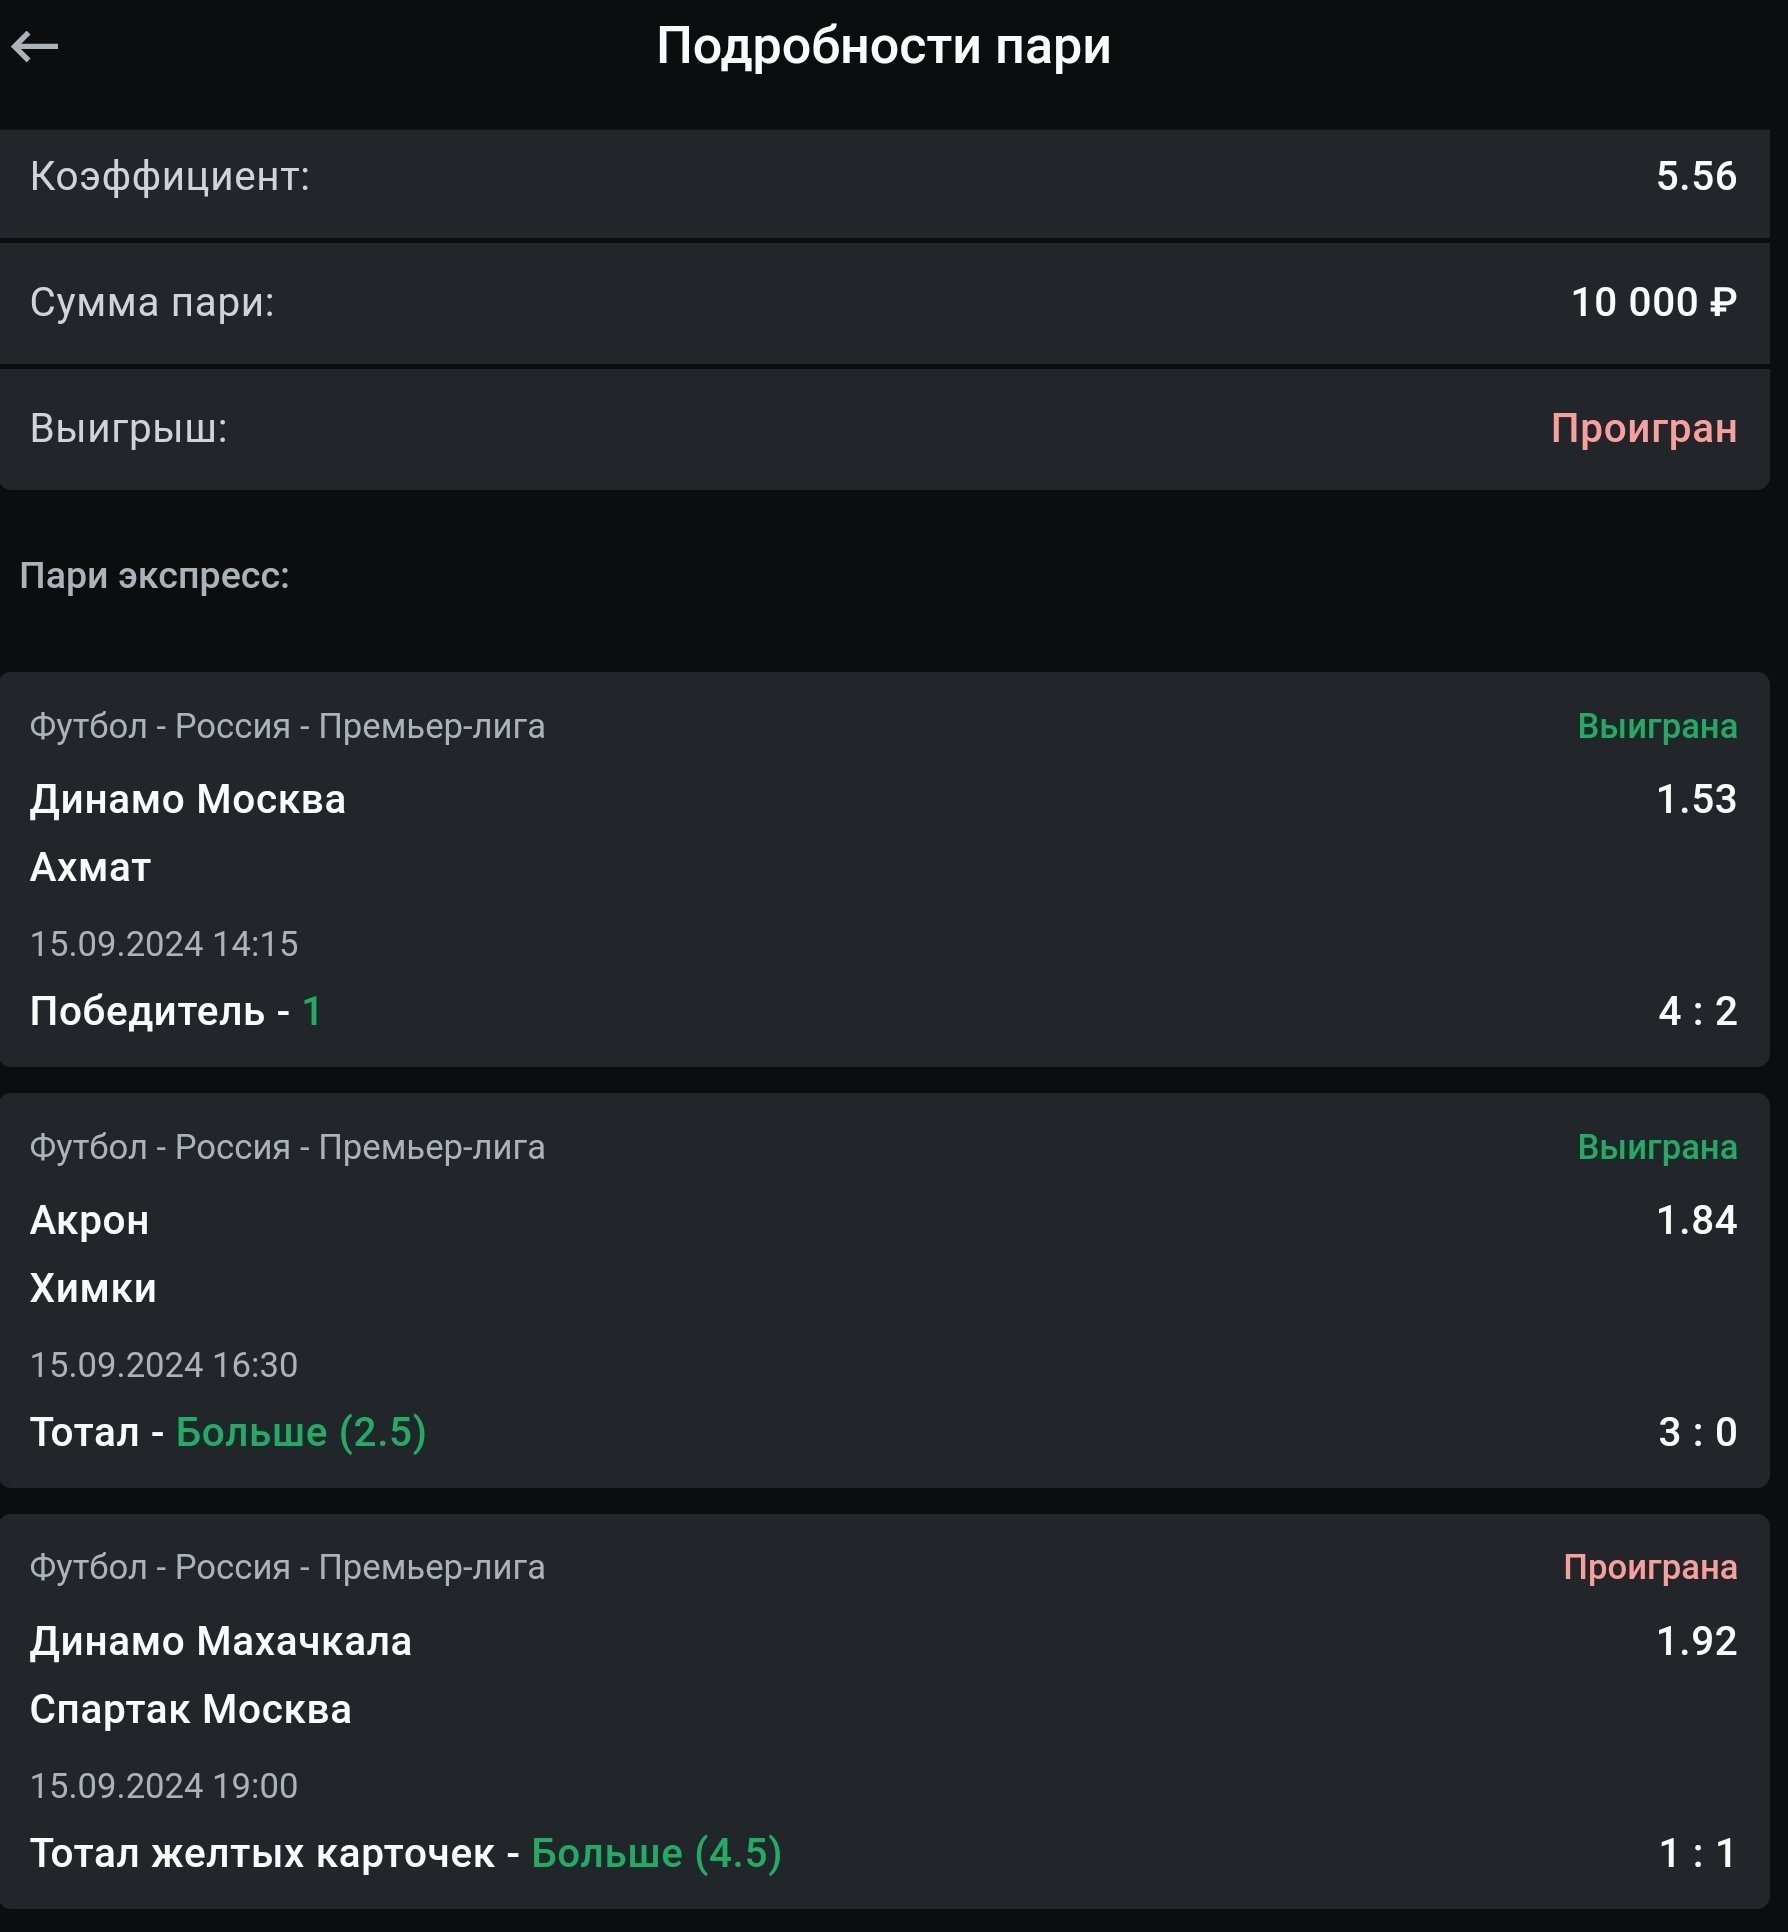Screen dimensions: 1788x1932
Task: Open the Динамо Махачкала team name
Action: (x=221, y=1641)
